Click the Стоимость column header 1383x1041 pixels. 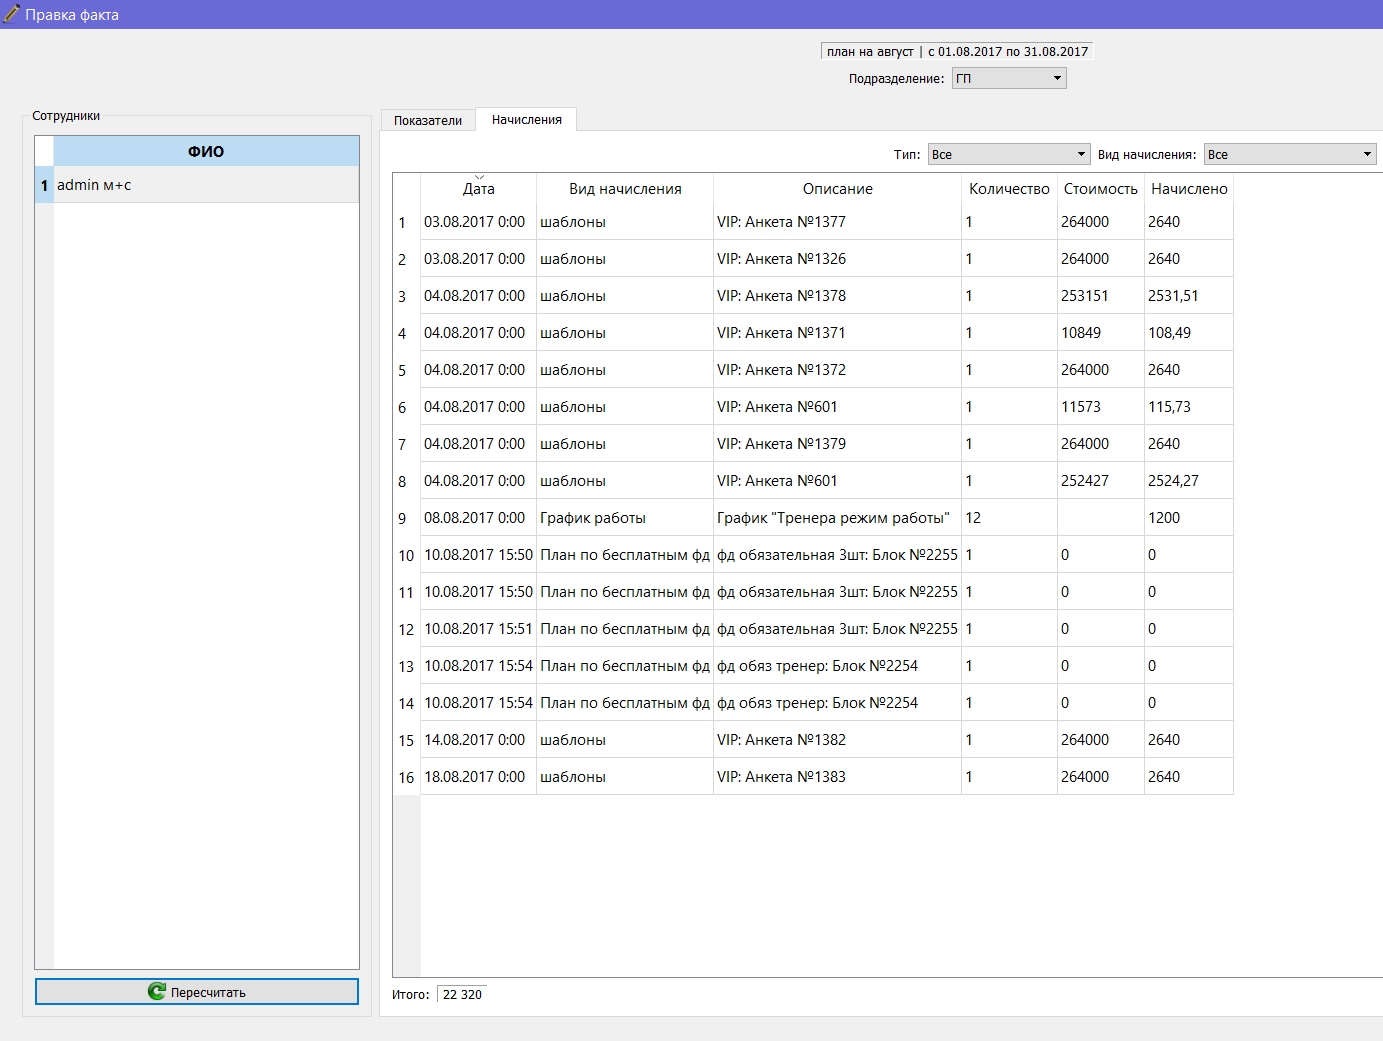(x=1100, y=188)
